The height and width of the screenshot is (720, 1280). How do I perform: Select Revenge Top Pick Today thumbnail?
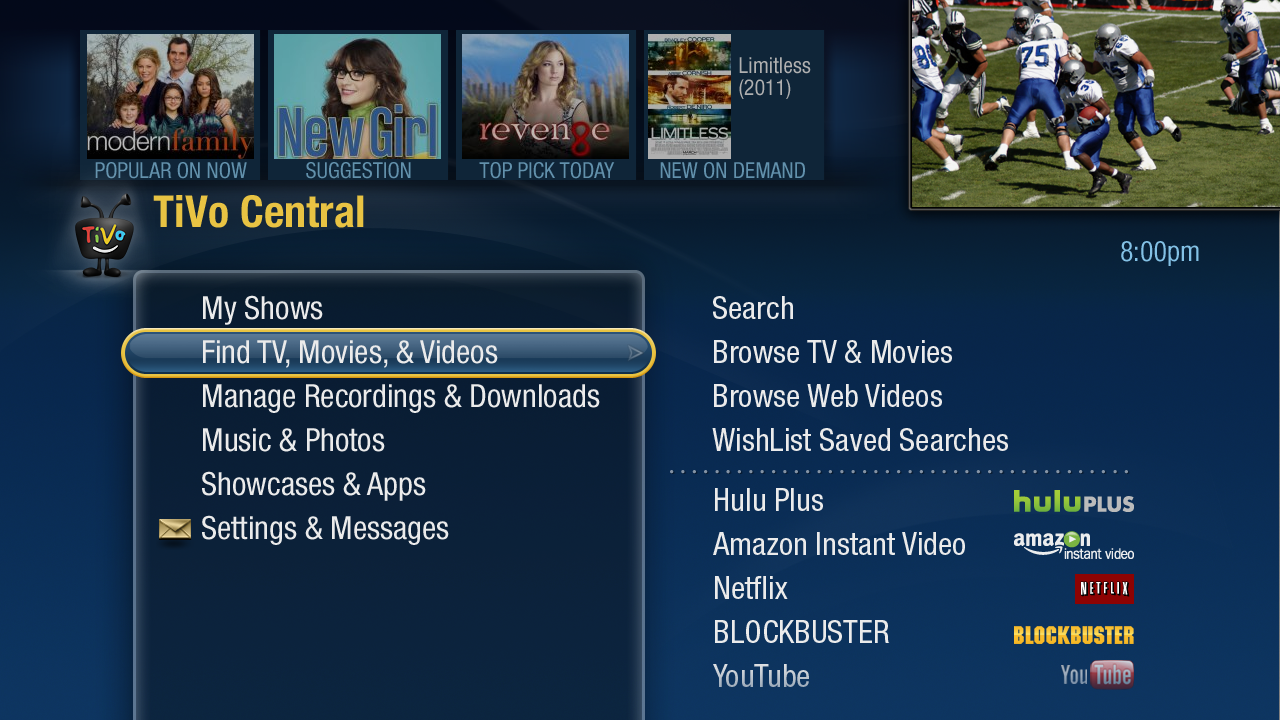(546, 105)
